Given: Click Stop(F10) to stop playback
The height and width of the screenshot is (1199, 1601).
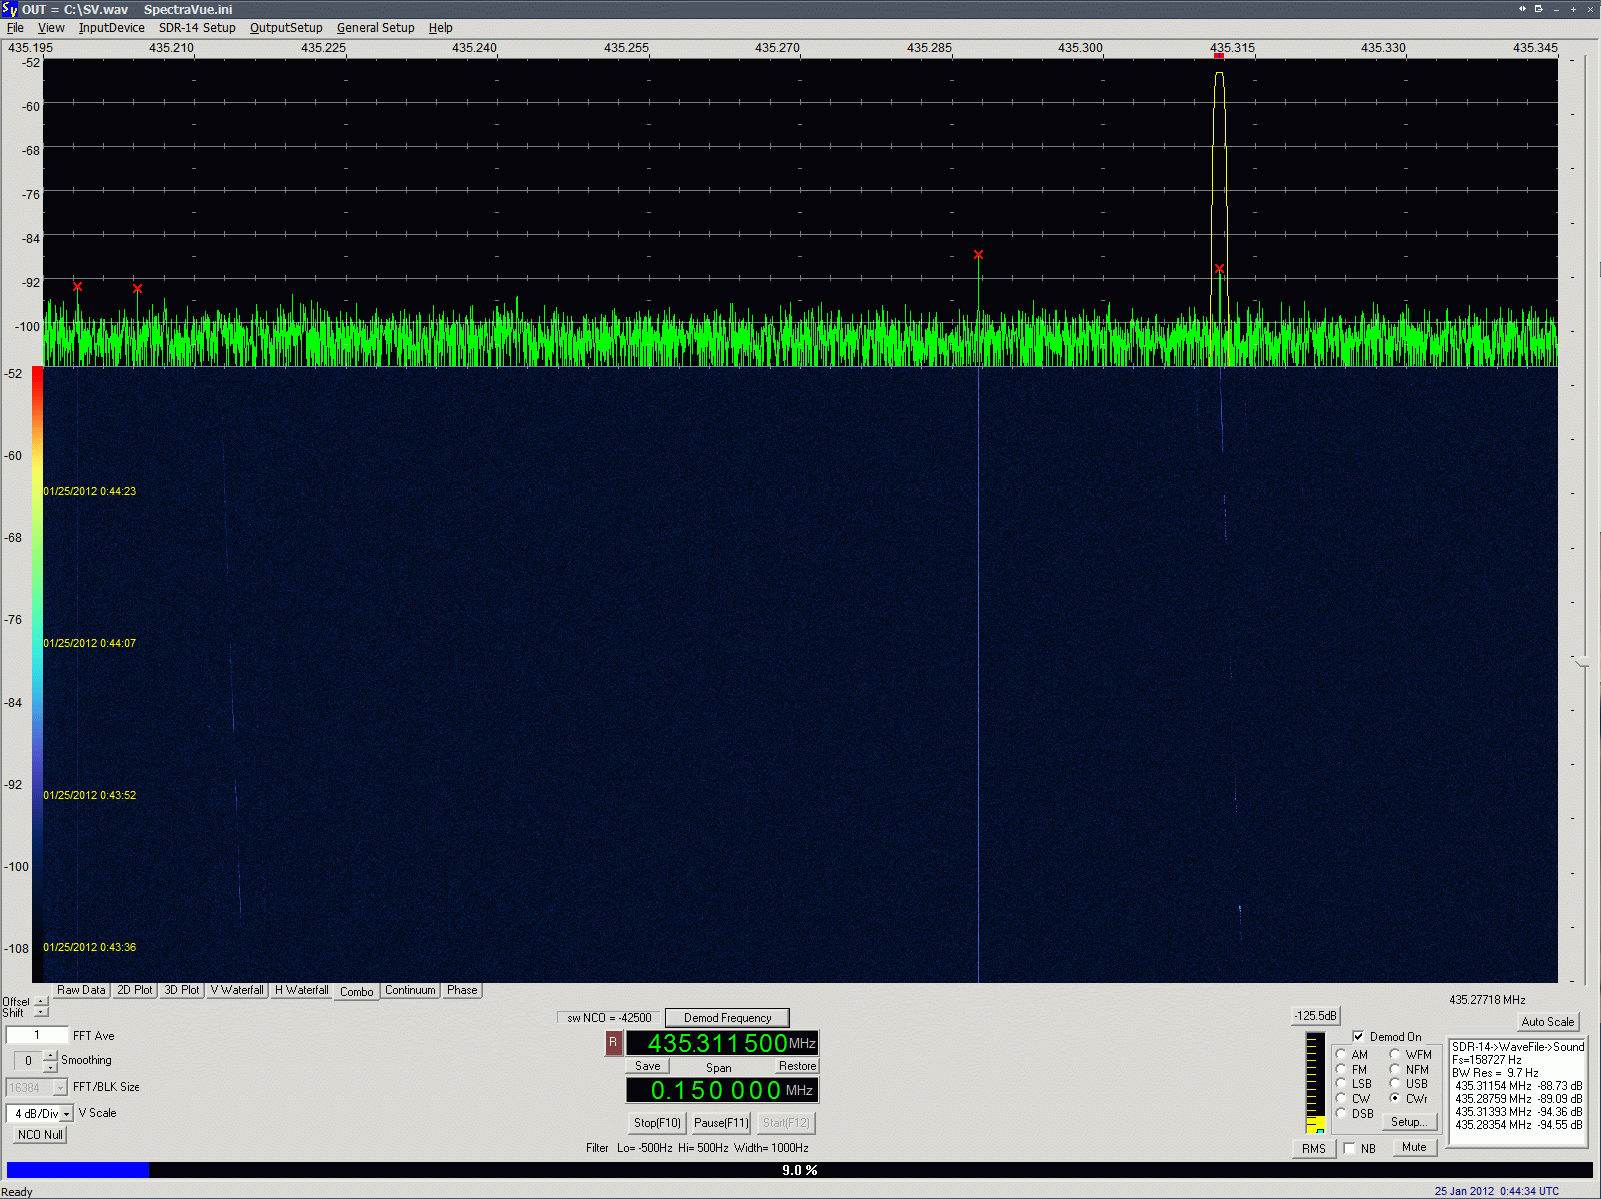Looking at the screenshot, I should (x=657, y=1123).
